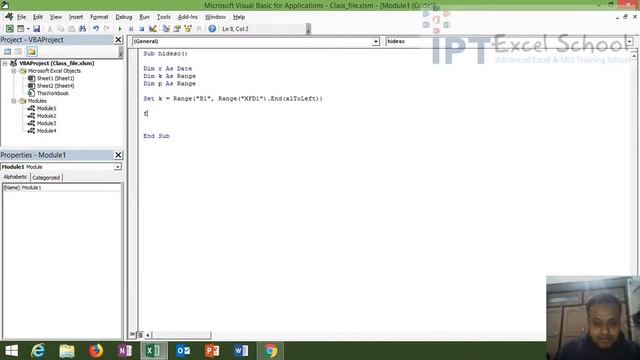Click the Save icon in the toolbar
640x360 pixels.
coord(36,29)
